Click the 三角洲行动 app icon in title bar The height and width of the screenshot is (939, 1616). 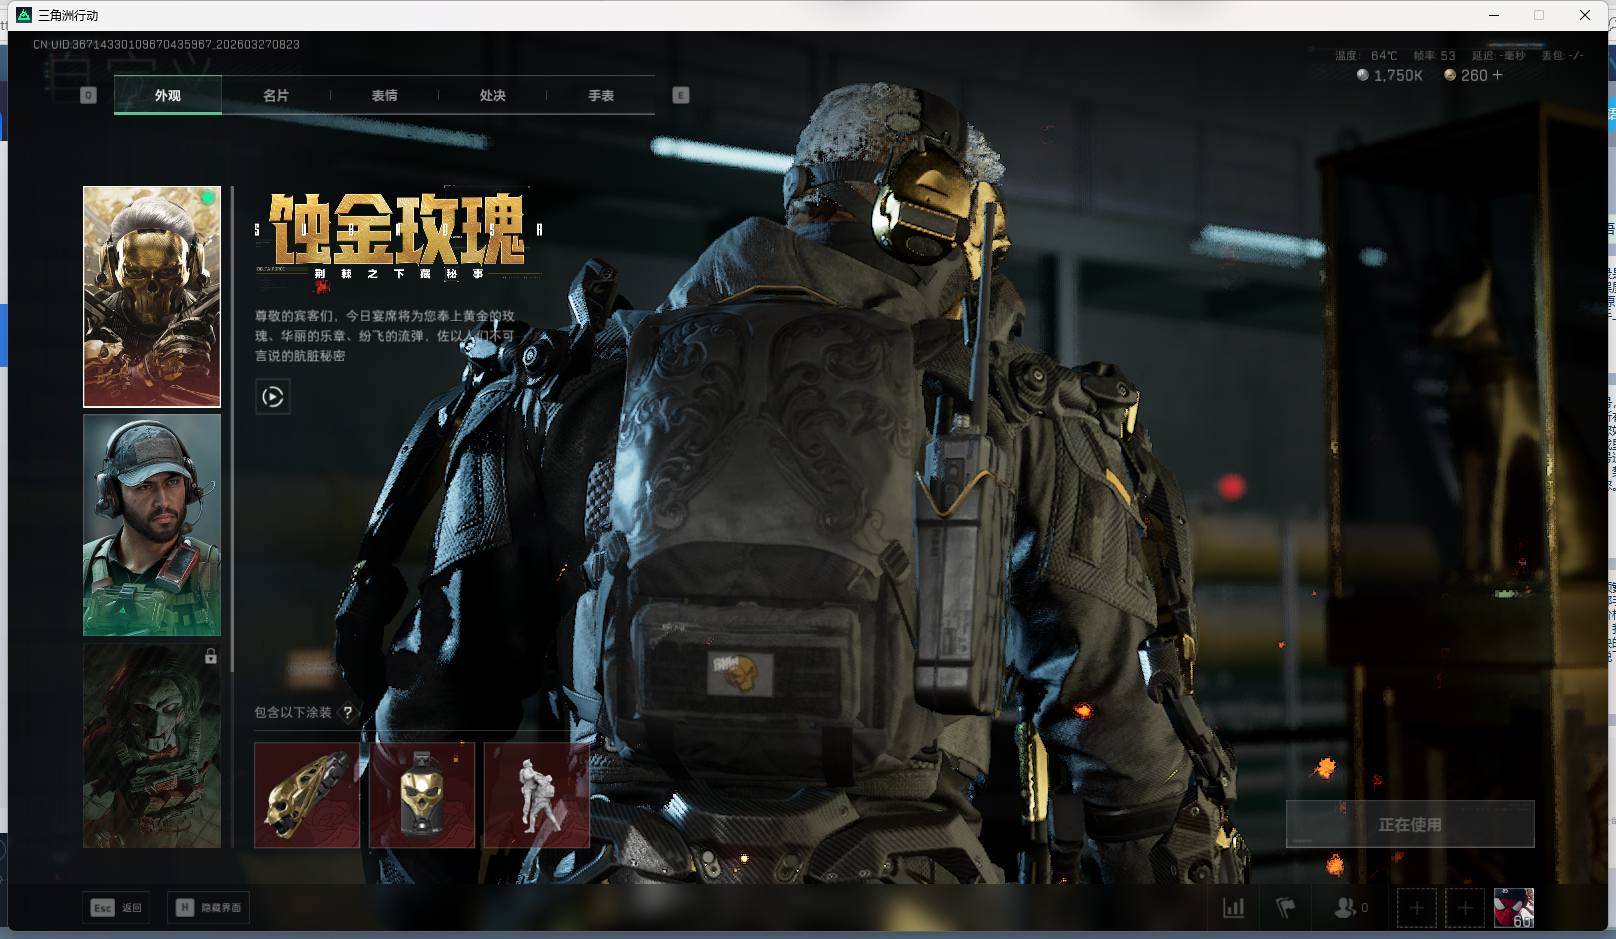coord(24,15)
